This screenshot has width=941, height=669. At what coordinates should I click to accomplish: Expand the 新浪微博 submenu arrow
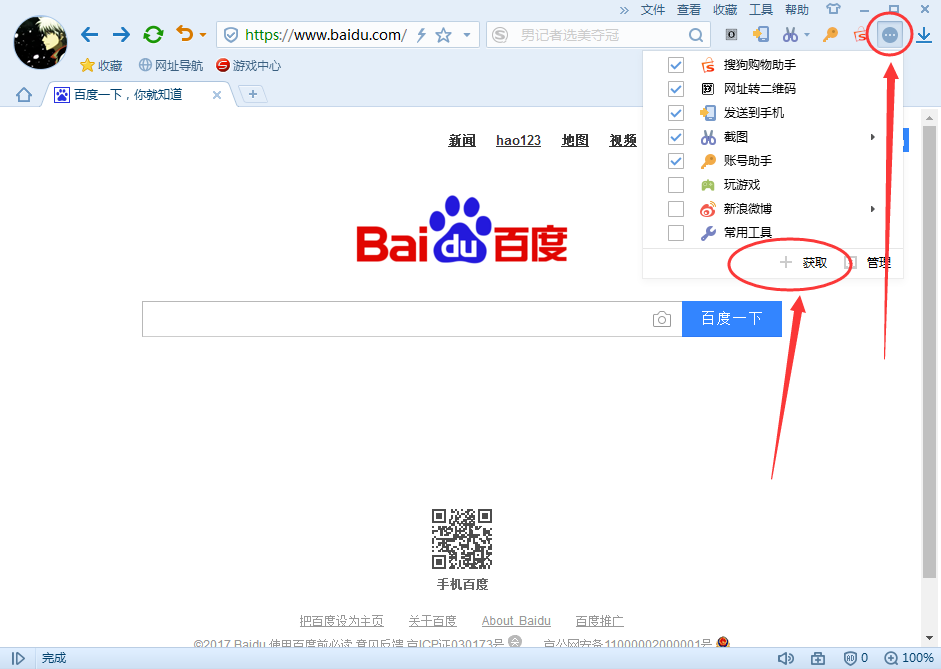[873, 208]
